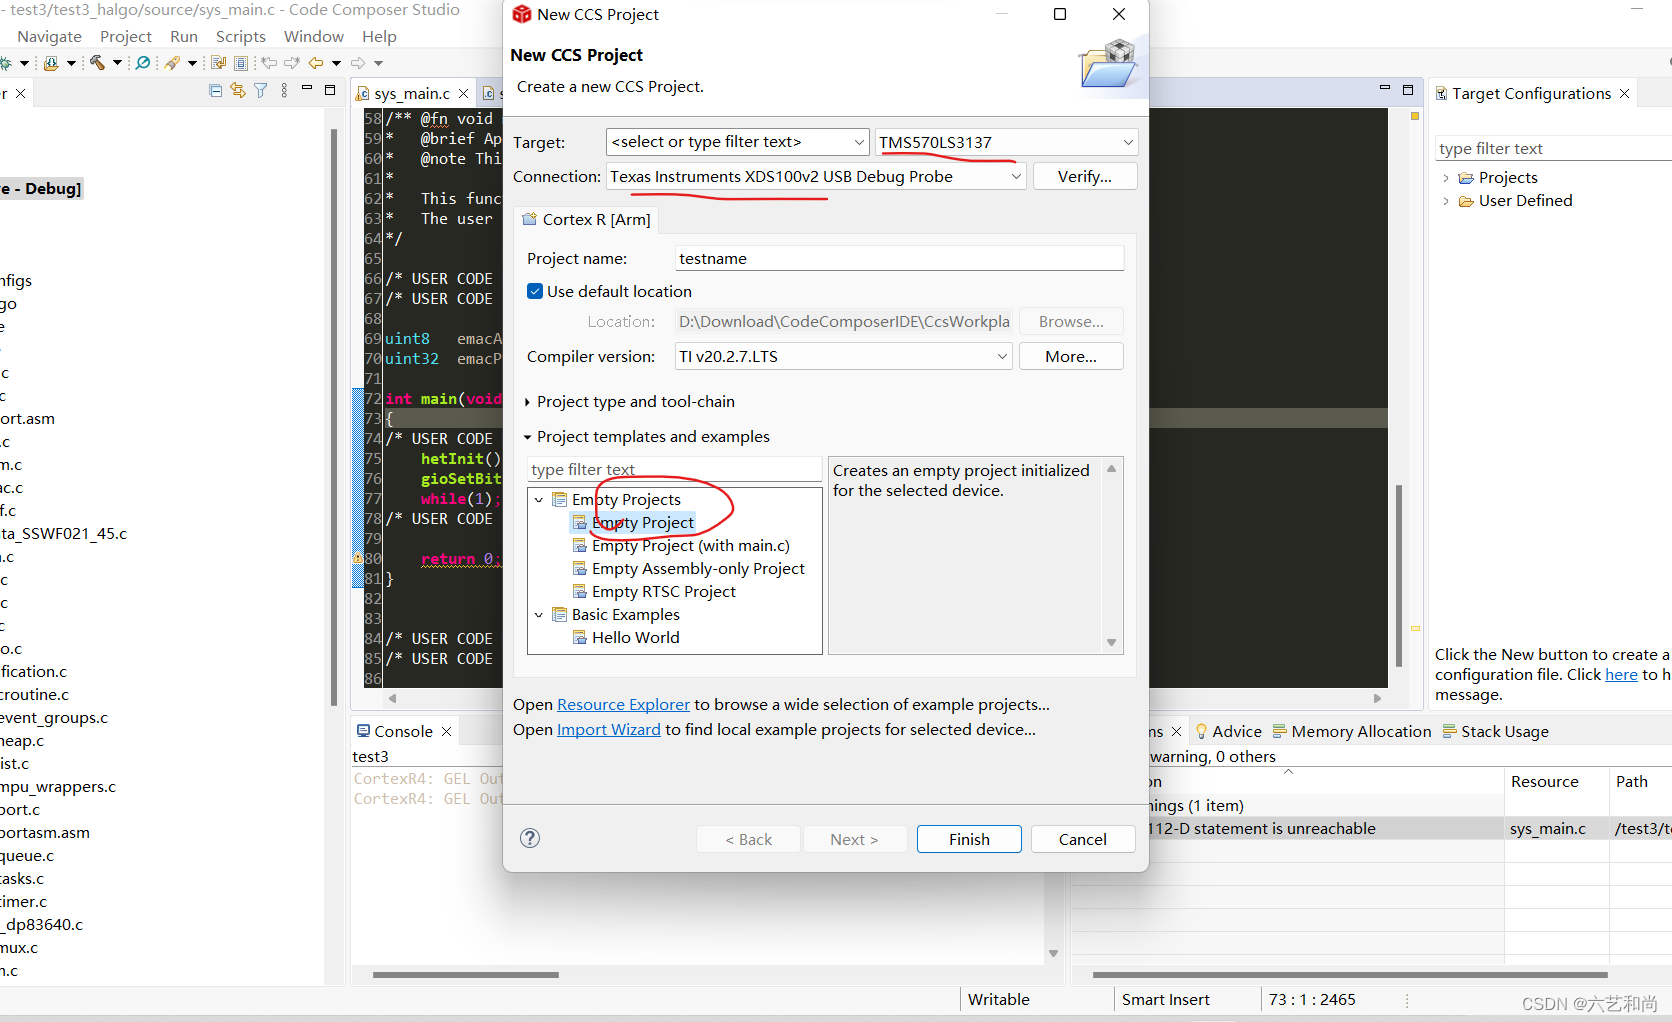The width and height of the screenshot is (1672, 1022).
Task: Click the help question mark icon
Action: click(x=530, y=838)
